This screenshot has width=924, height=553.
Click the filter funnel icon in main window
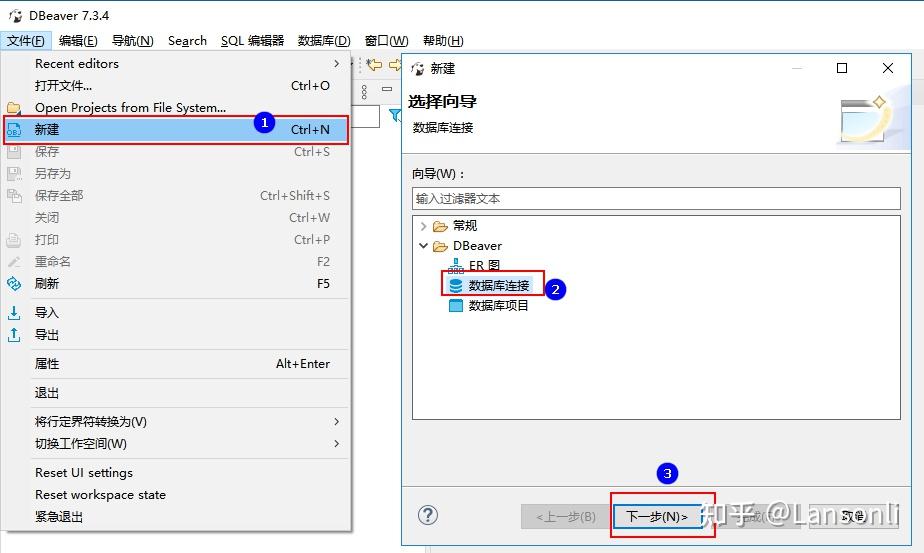pos(395,116)
